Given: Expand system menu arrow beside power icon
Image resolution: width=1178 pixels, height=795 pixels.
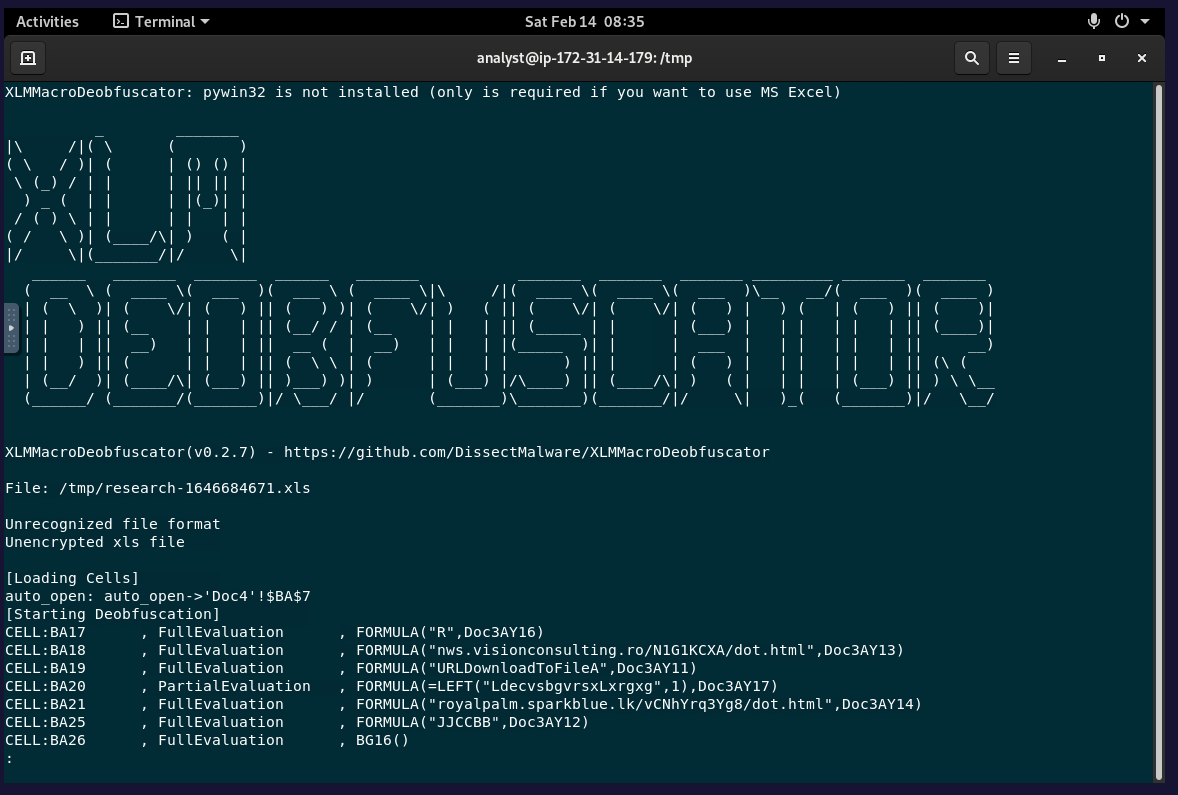Looking at the screenshot, I should 1145,21.
